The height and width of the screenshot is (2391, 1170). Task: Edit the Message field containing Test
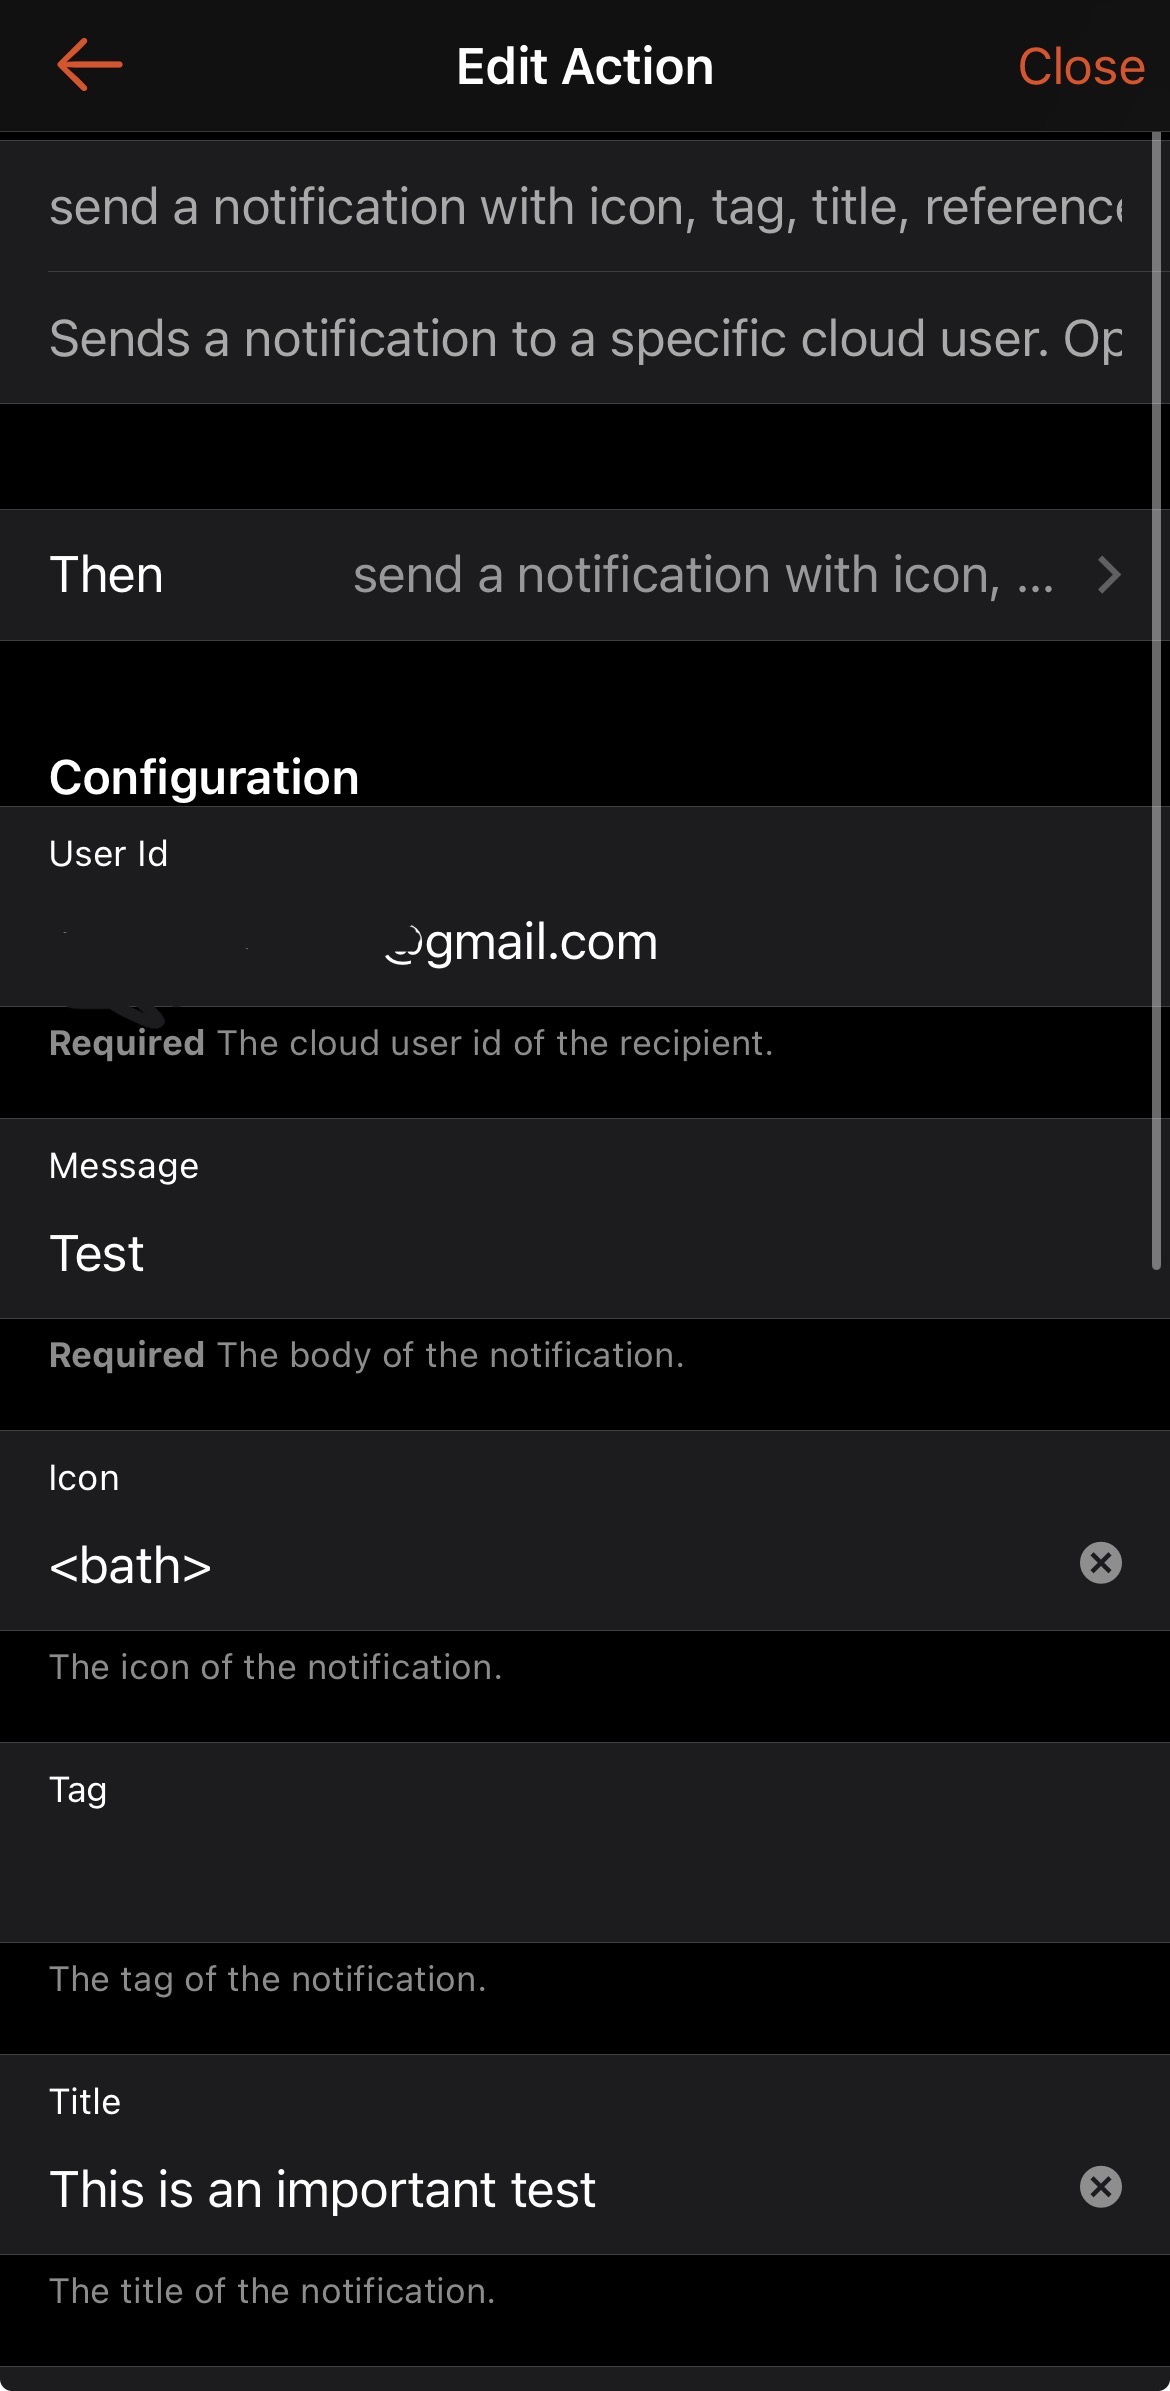pos(560,1254)
